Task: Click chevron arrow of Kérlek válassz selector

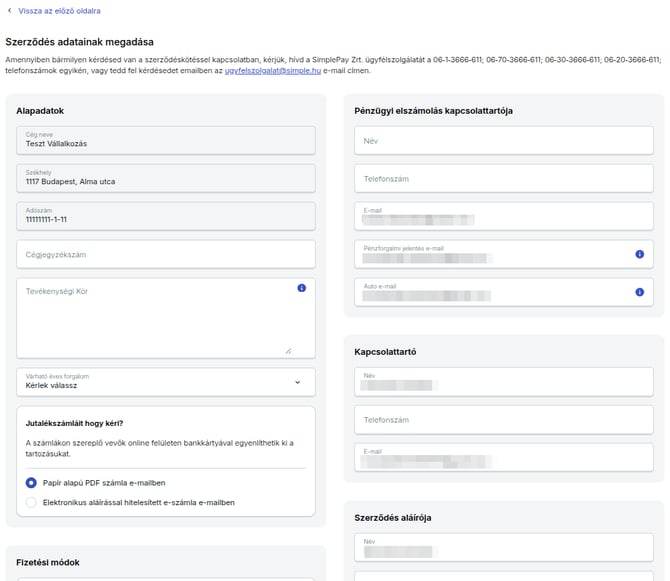Action: coord(297,382)
